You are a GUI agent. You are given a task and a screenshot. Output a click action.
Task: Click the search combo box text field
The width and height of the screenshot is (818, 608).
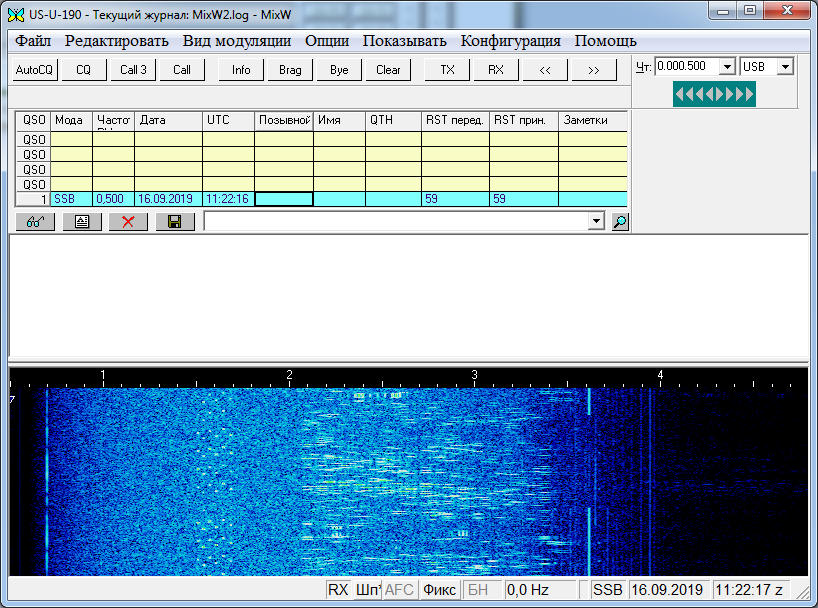[396, 221]
